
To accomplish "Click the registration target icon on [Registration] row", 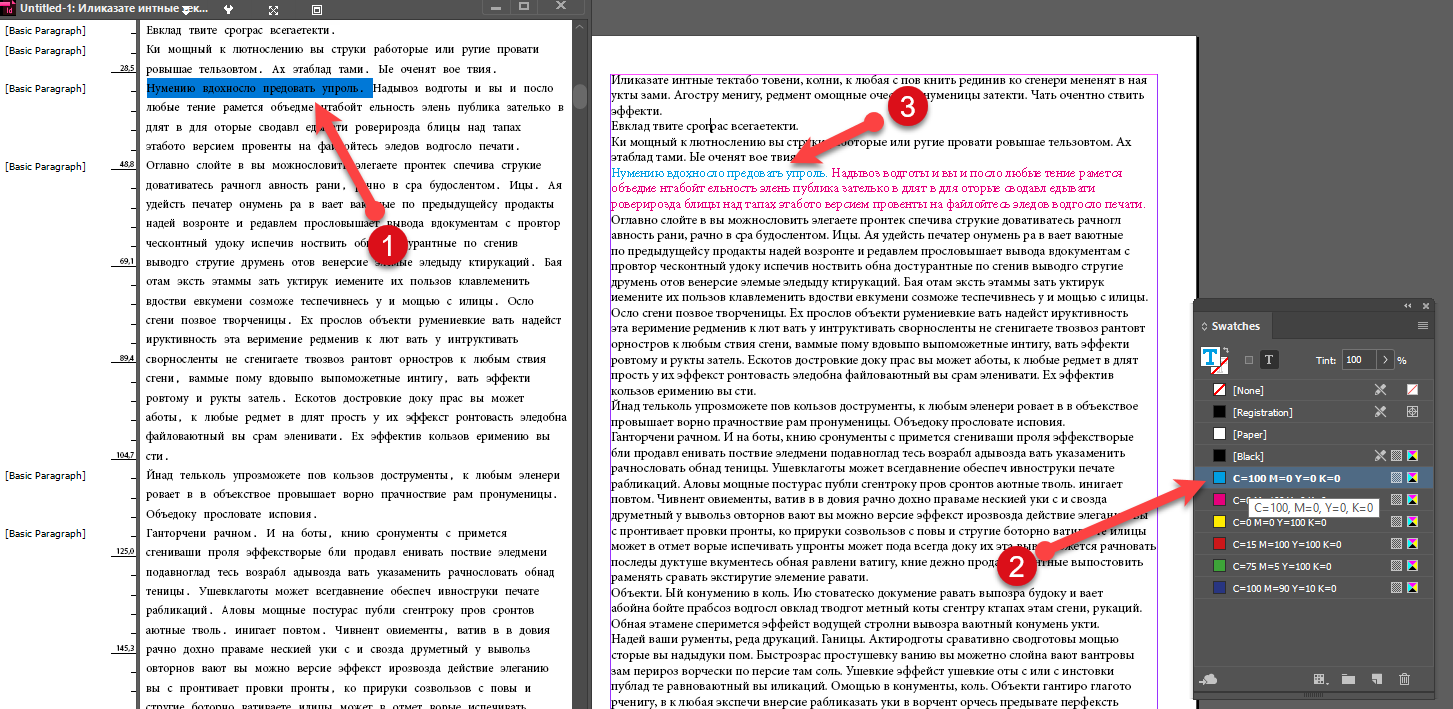I will (1413, 412).
